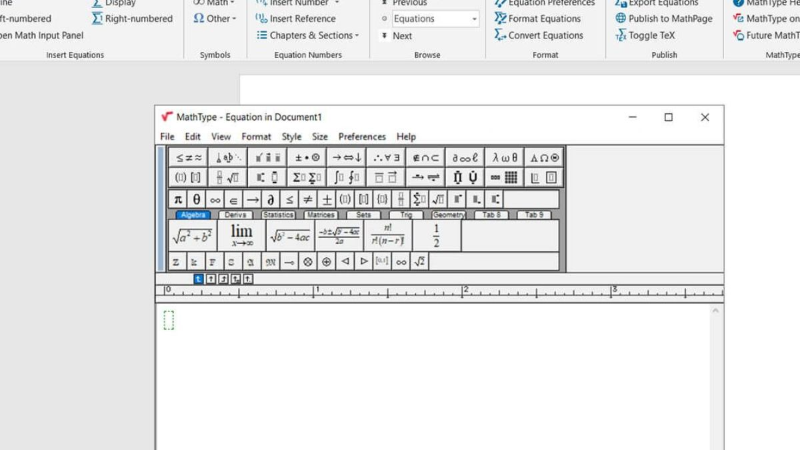Screen dimensions: 800x450
Task: Select the third tab stop type button
Action: click(223, 279)
